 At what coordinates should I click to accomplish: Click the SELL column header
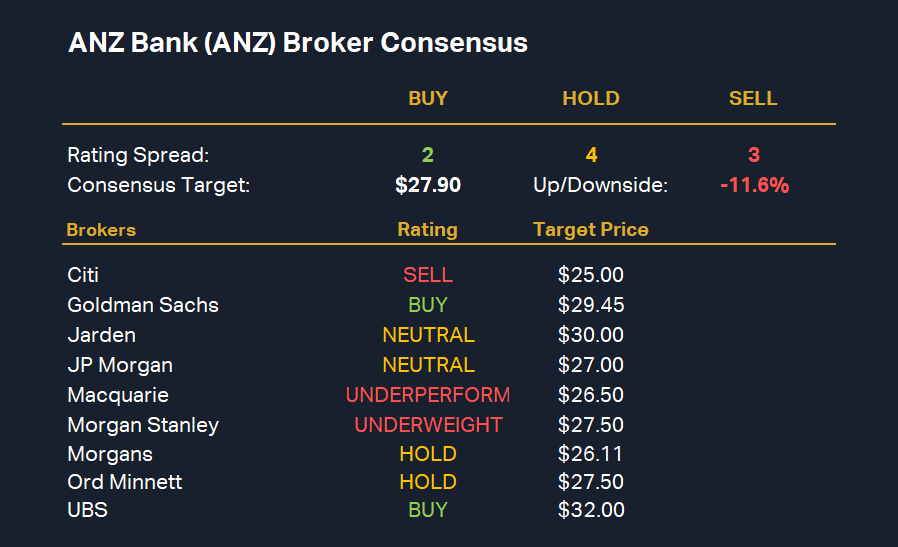pyautogui.click(x=753, y=99)
